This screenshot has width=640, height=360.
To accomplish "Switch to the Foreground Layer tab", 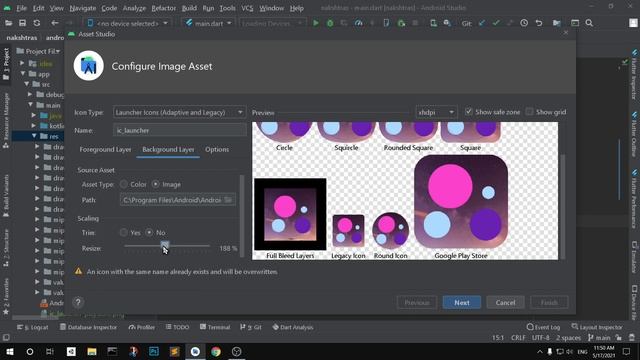I will coord(105,149).
